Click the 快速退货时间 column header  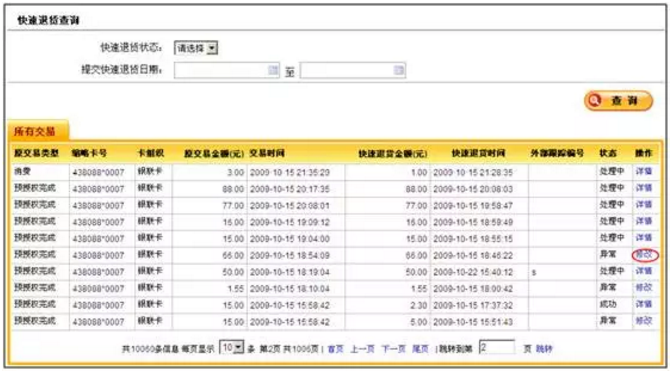pos(478,153)
